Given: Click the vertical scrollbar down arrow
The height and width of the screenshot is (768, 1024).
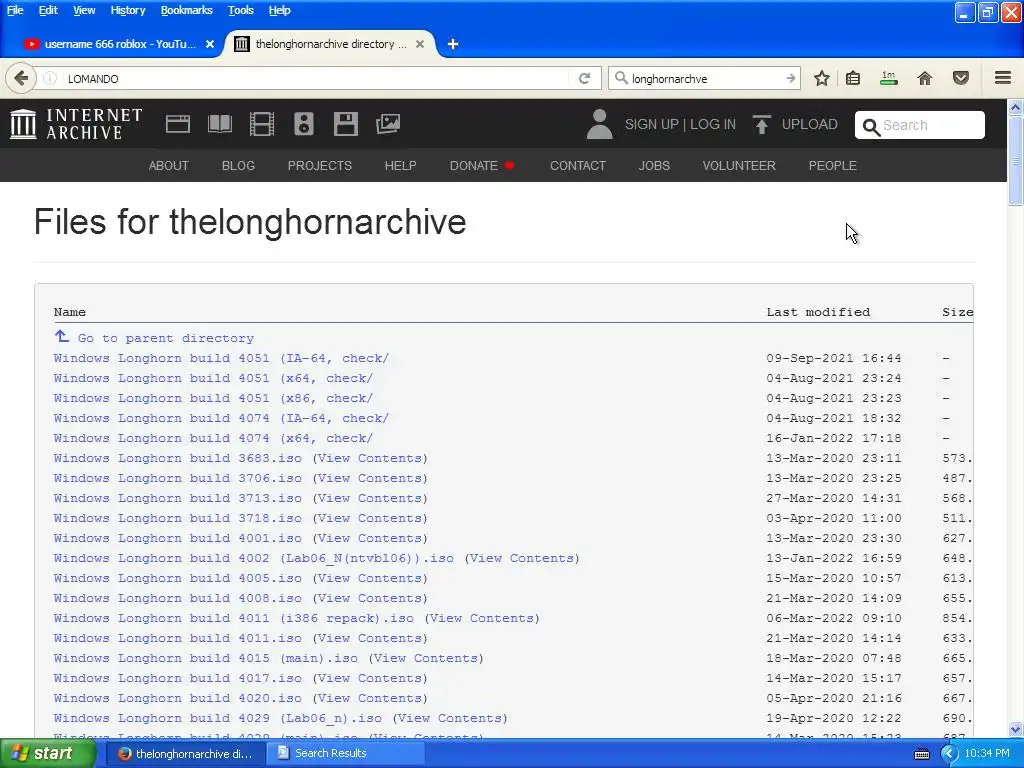Looking at the screenshot, I should pyautogui.click(x=1016, y=729).
